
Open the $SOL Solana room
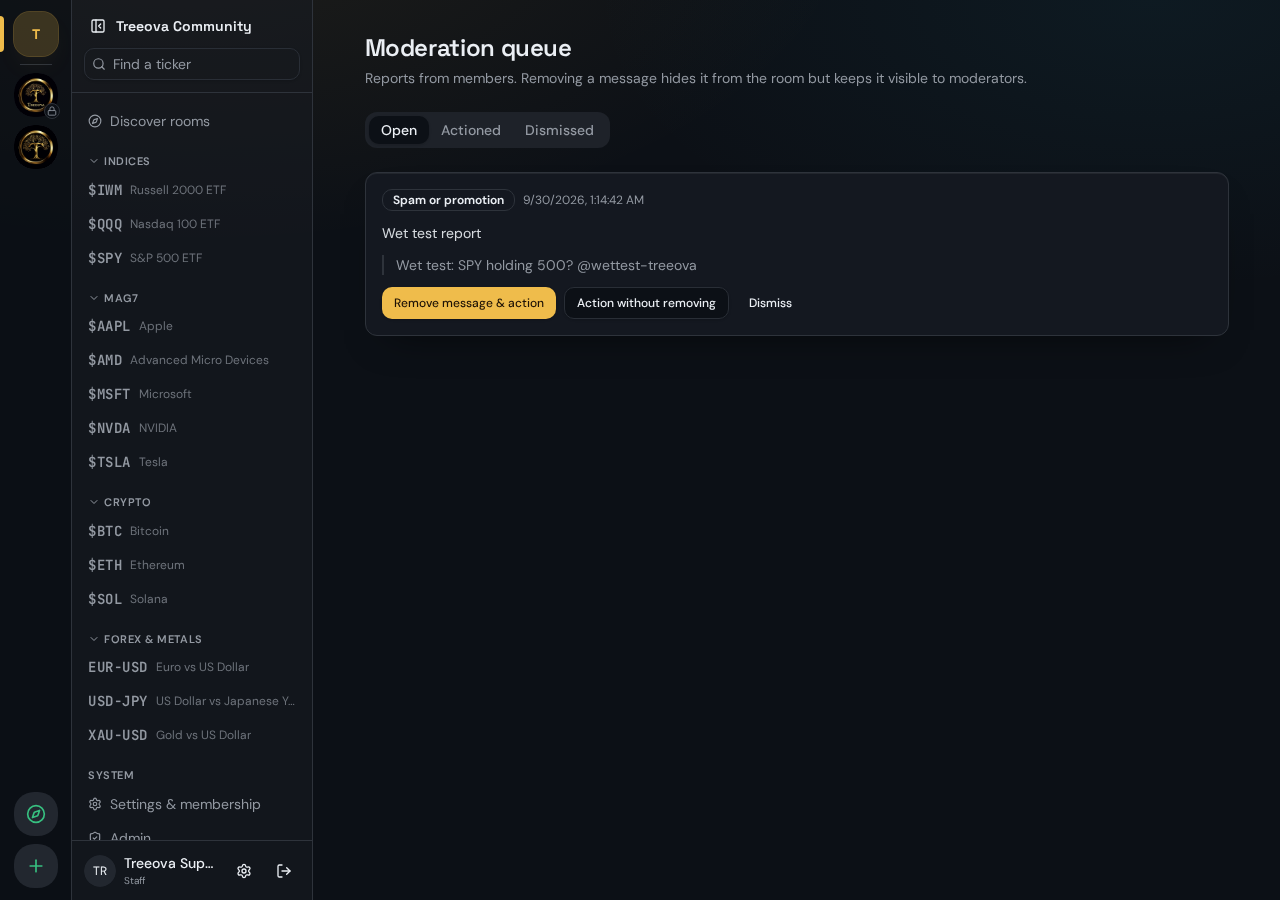click(192, 599)
